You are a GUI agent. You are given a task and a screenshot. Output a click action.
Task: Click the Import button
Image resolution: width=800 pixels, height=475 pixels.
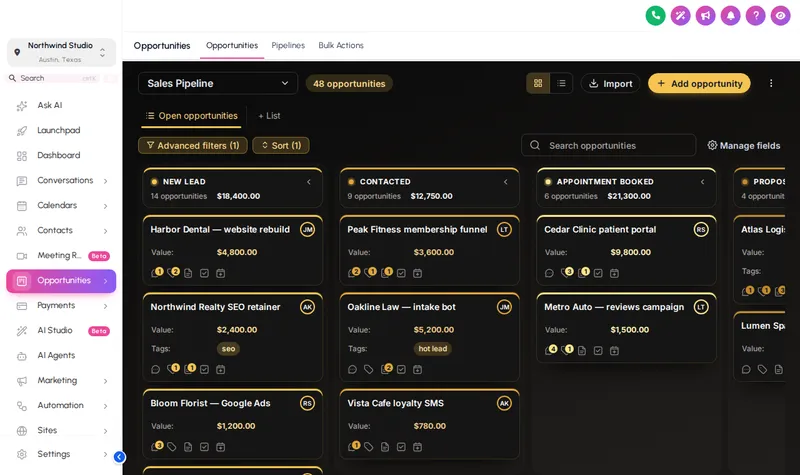click(x=610, y=83)
